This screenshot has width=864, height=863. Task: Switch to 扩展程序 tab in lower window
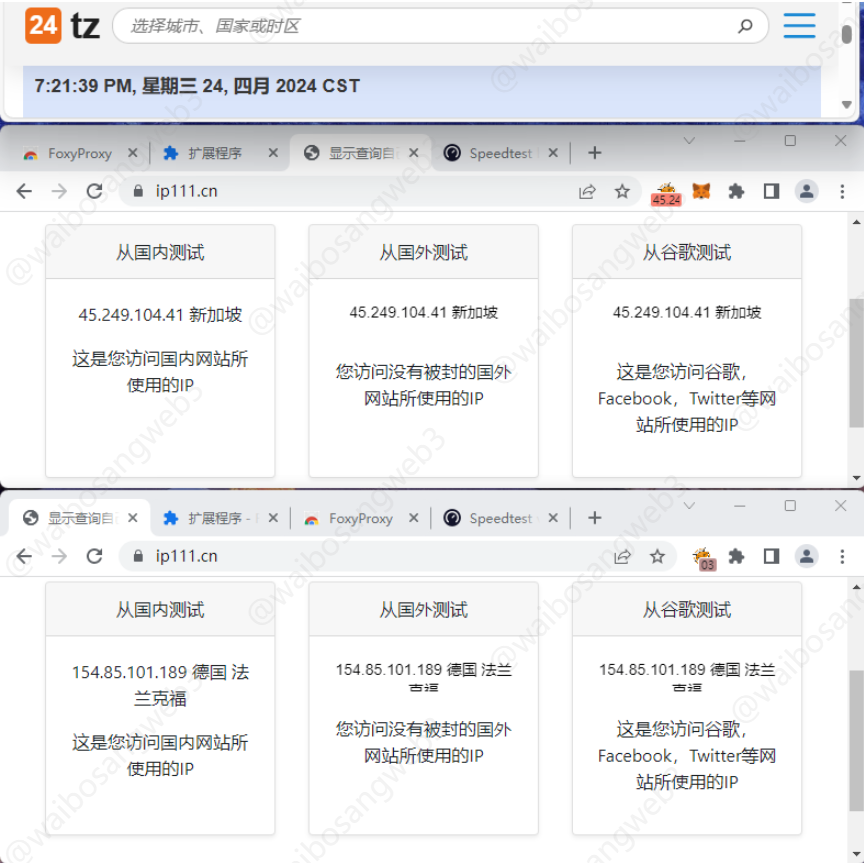point(219,518)
